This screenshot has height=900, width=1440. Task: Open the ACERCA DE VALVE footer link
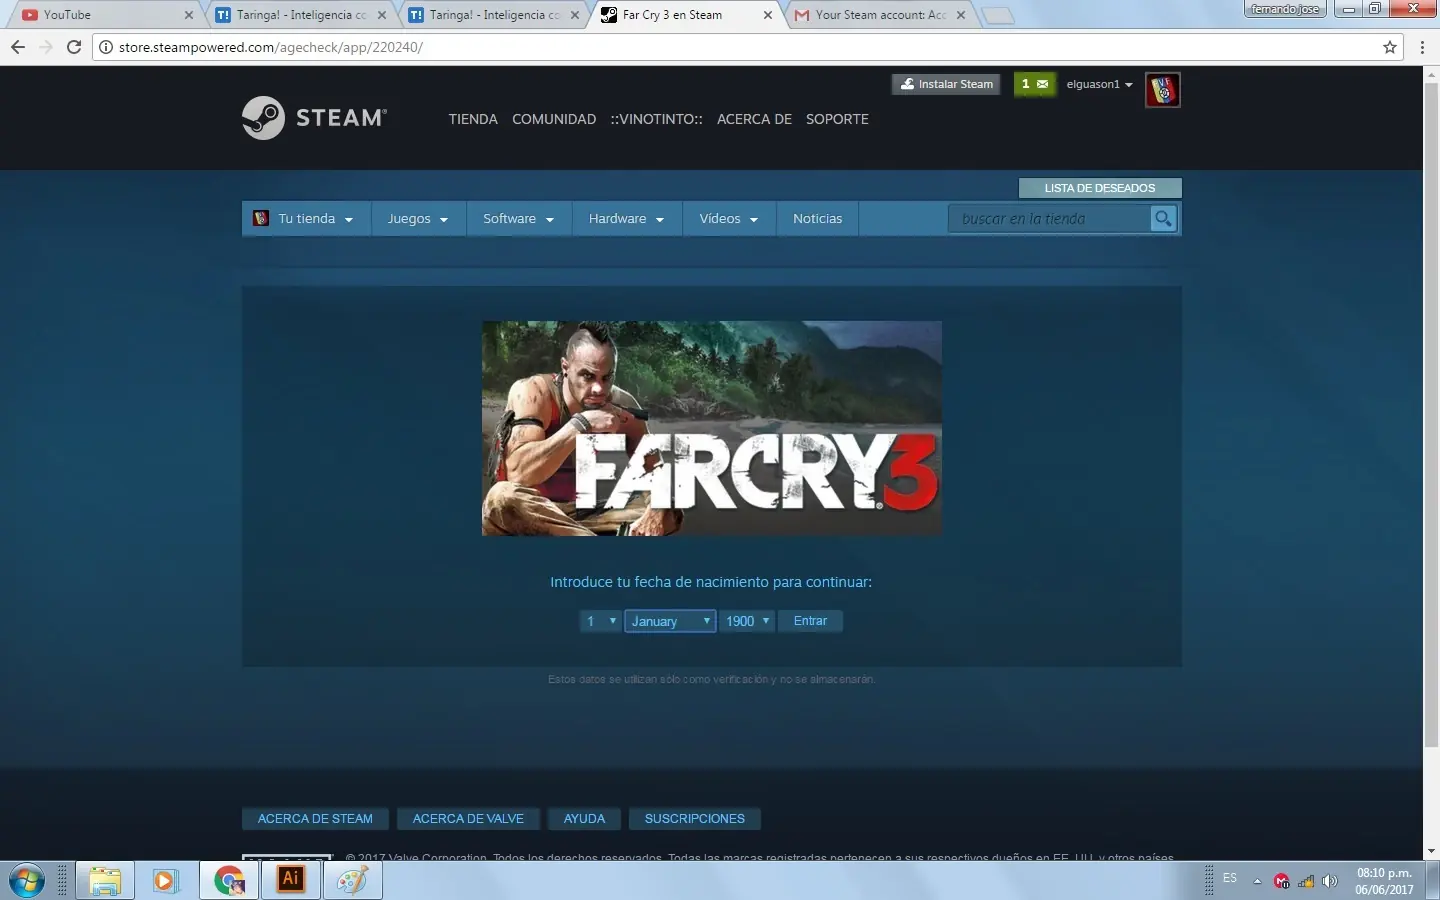point(468,819)
